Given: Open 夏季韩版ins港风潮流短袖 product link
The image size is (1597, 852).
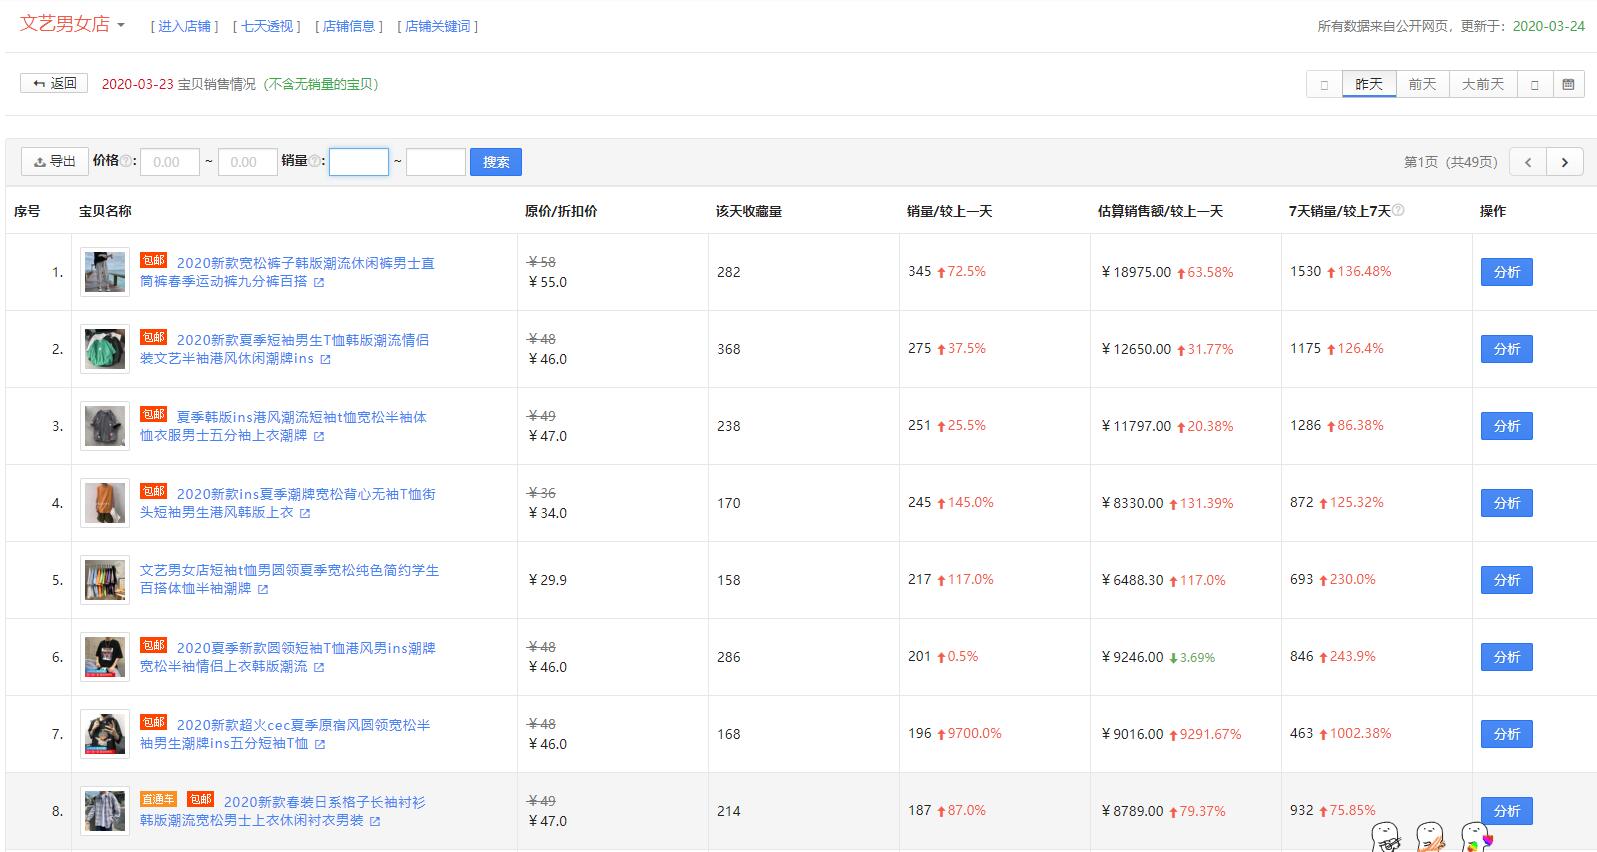Looking at the screenshot, I should pos(283,426).
